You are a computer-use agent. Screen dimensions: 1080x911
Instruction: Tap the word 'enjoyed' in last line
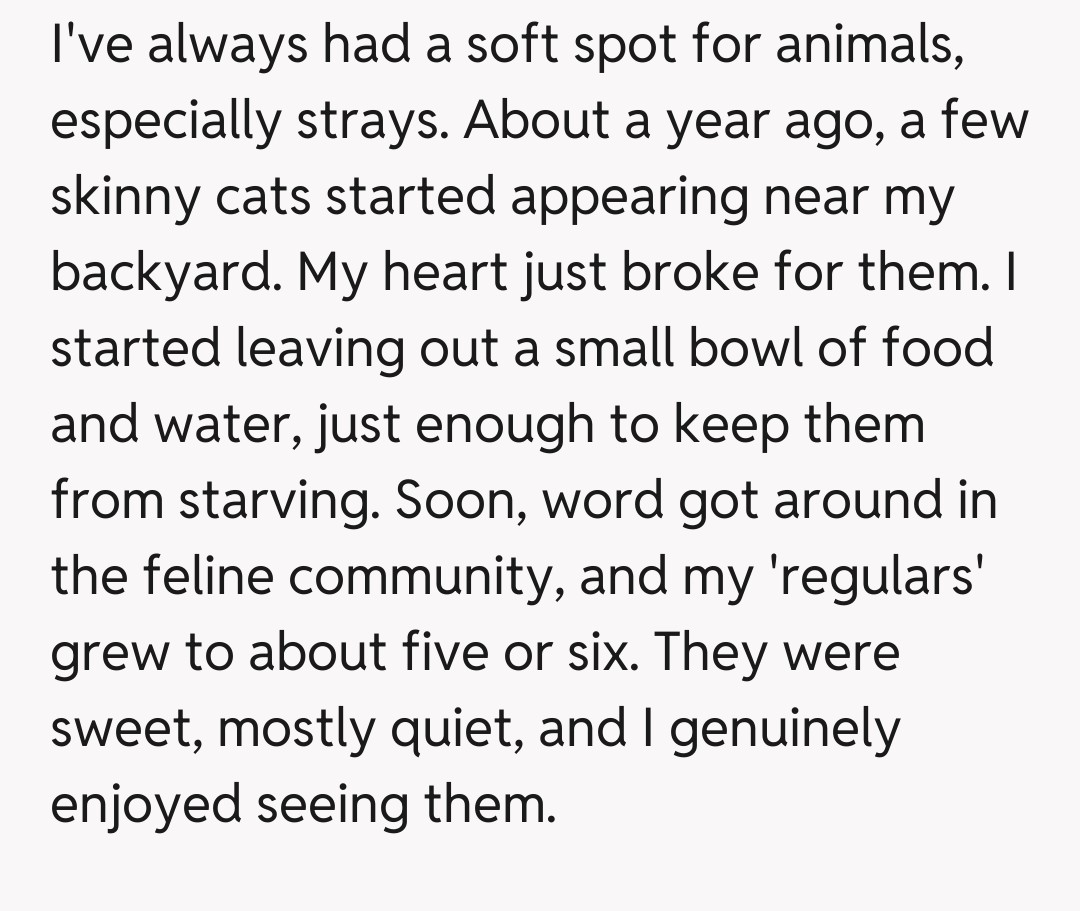[x=146, y=805]
